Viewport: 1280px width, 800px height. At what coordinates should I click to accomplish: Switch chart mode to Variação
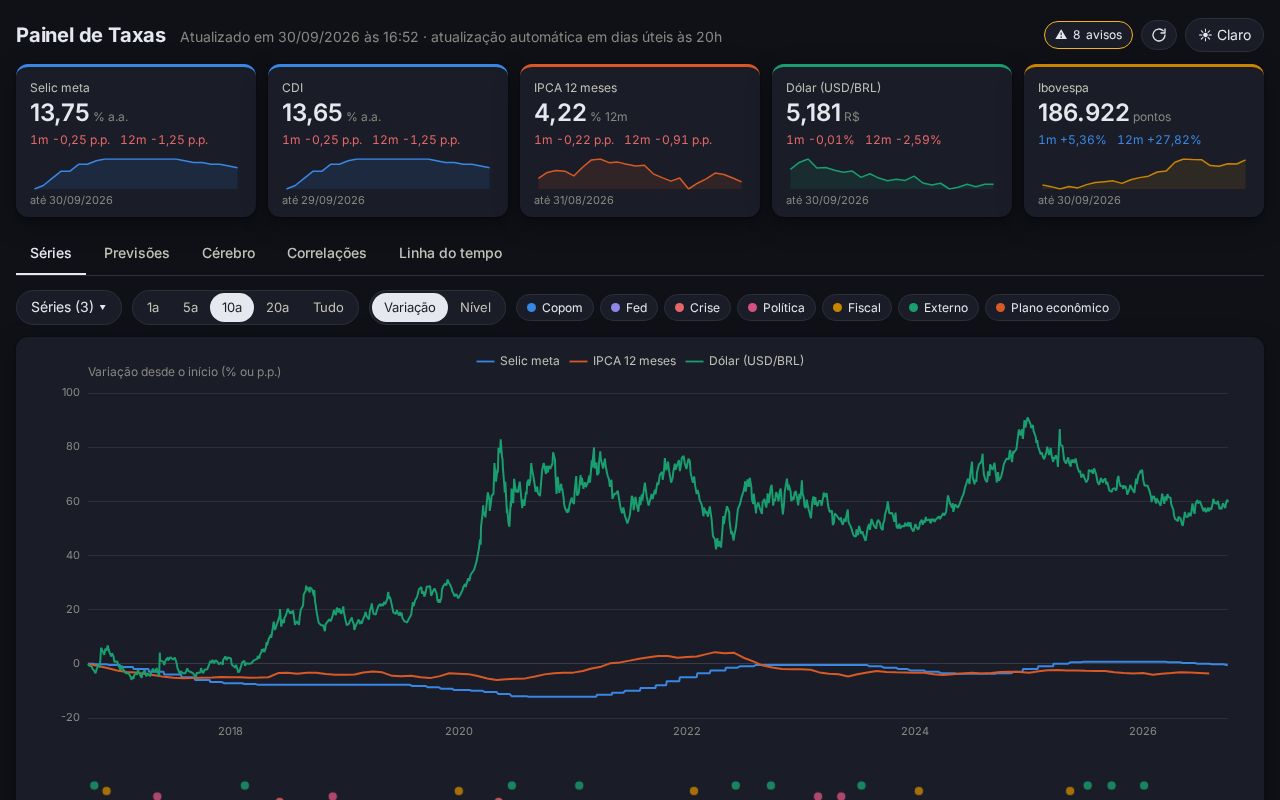point(410,307)
